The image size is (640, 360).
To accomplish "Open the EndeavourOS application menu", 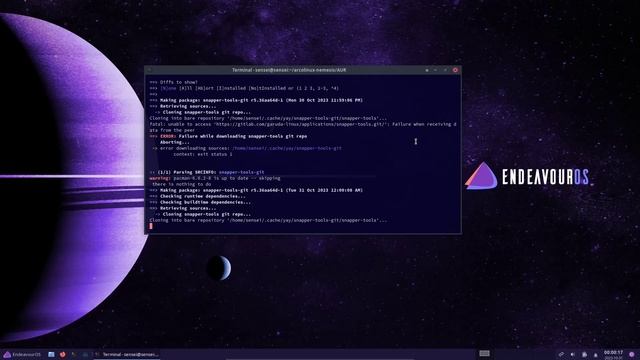I will pyautogui.click(x=22, y=354).
